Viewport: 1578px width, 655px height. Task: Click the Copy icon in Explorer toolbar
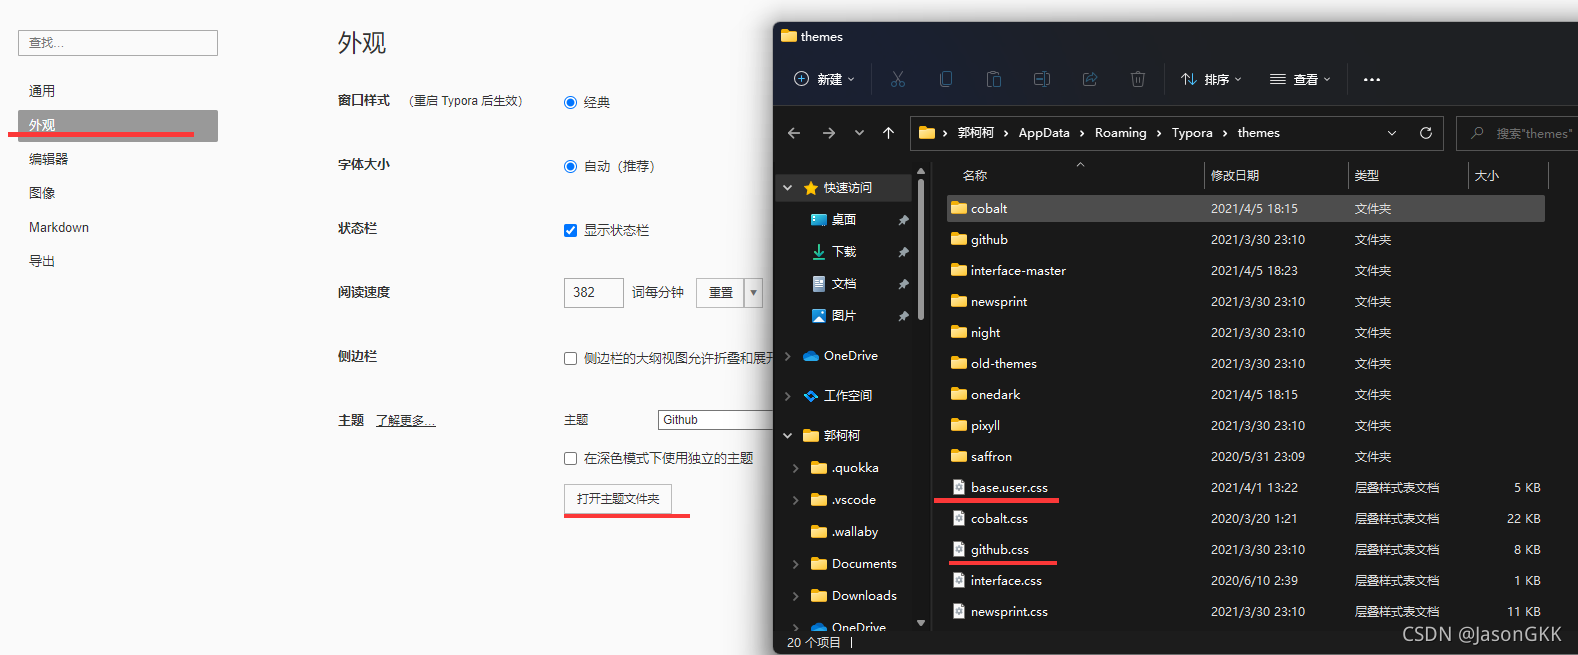click(x=946, y=79)
